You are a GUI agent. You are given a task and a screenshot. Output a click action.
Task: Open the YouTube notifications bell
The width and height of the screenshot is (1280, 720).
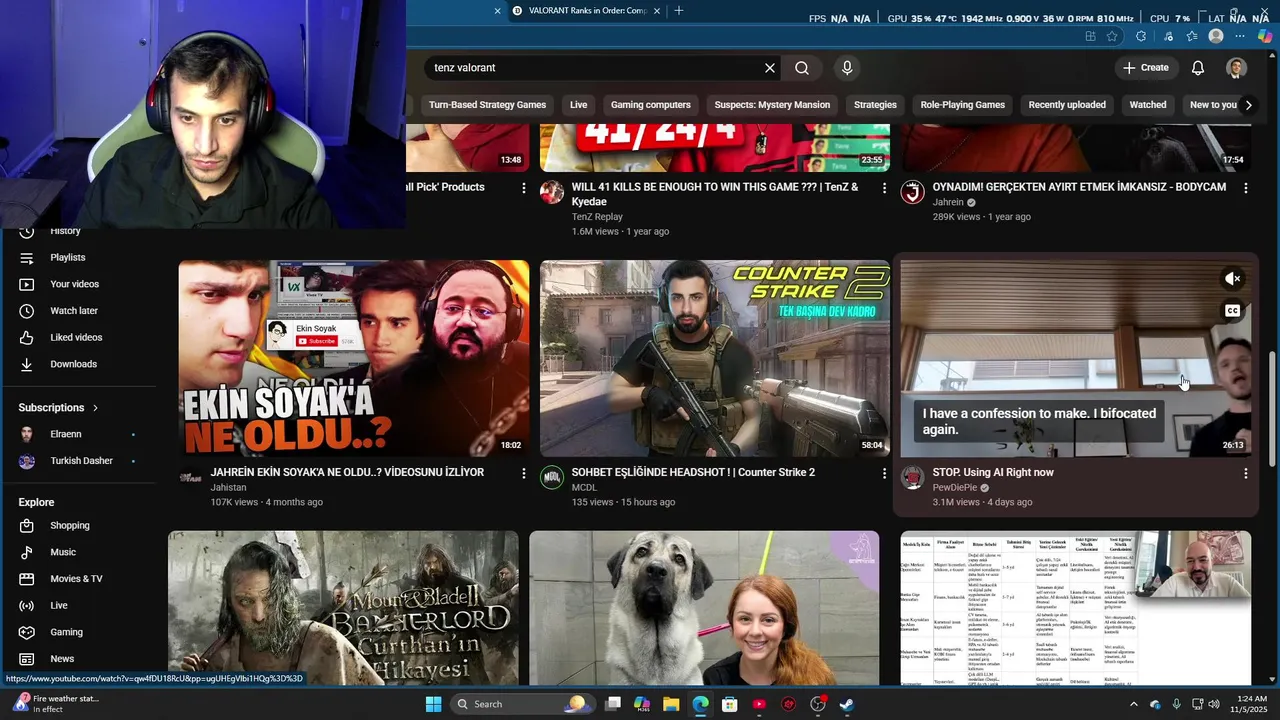coord(1198,68)
